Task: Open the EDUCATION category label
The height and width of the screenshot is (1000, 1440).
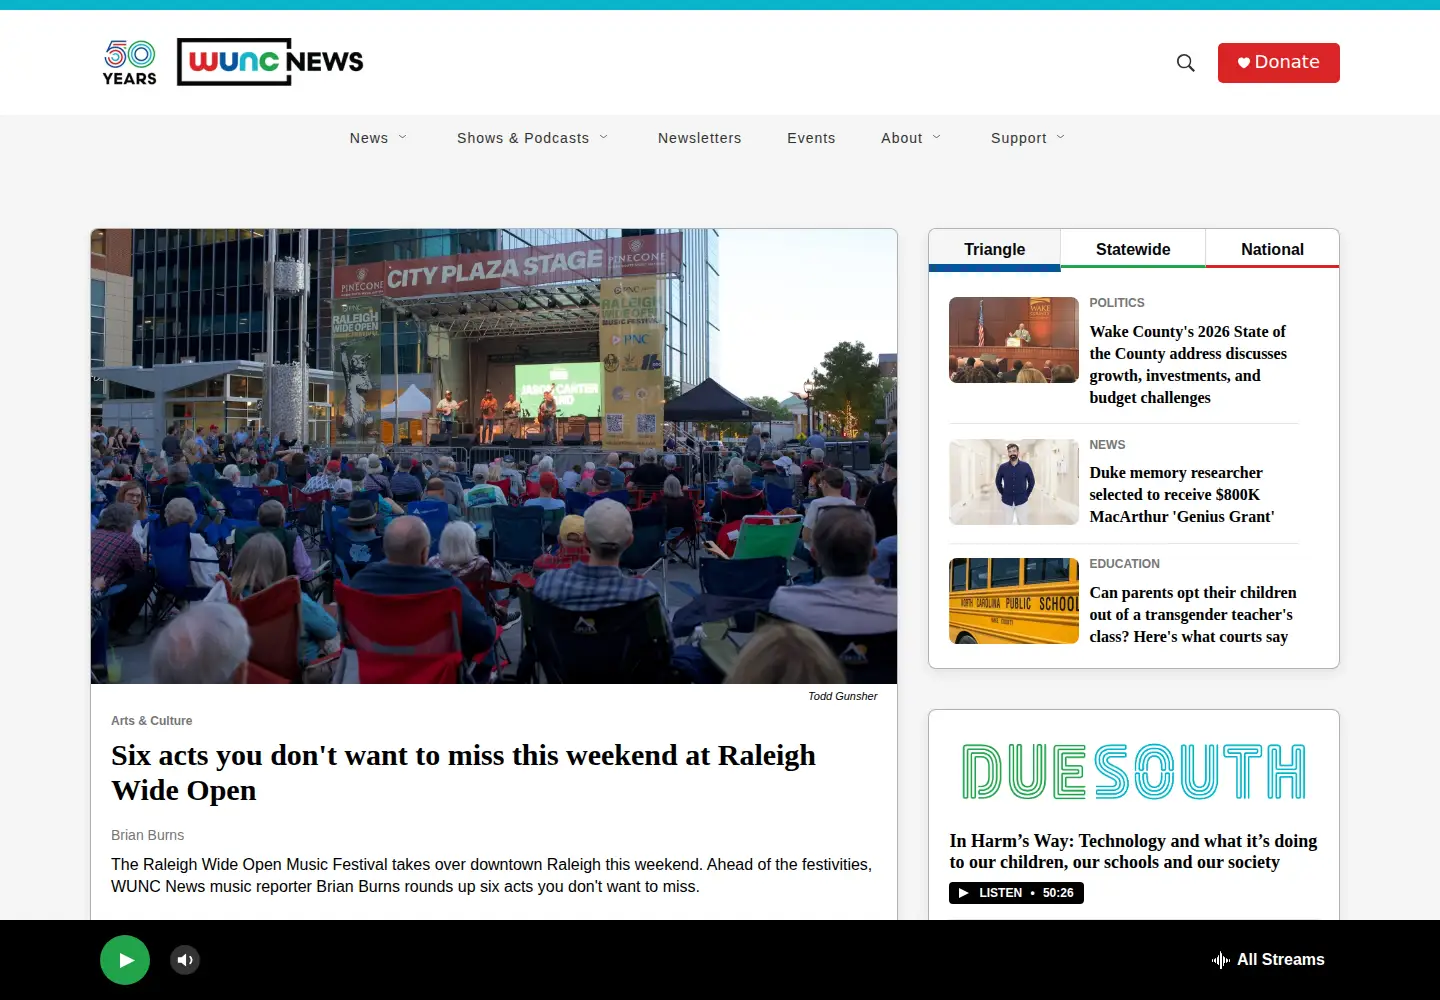Action: [1125, 564]
